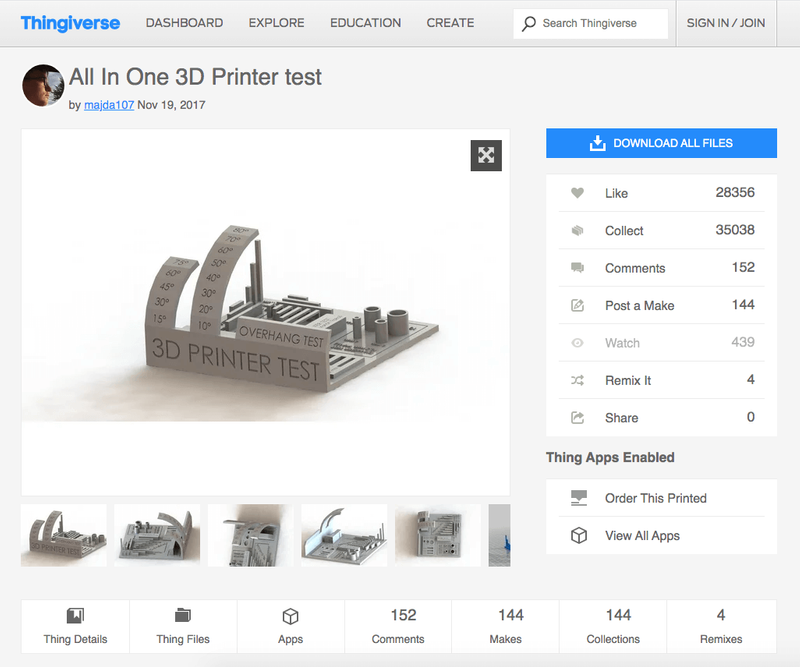Click the Comments speech bubble icon
Viewport: 800px width, 667px height.
(x=577, y=268)
